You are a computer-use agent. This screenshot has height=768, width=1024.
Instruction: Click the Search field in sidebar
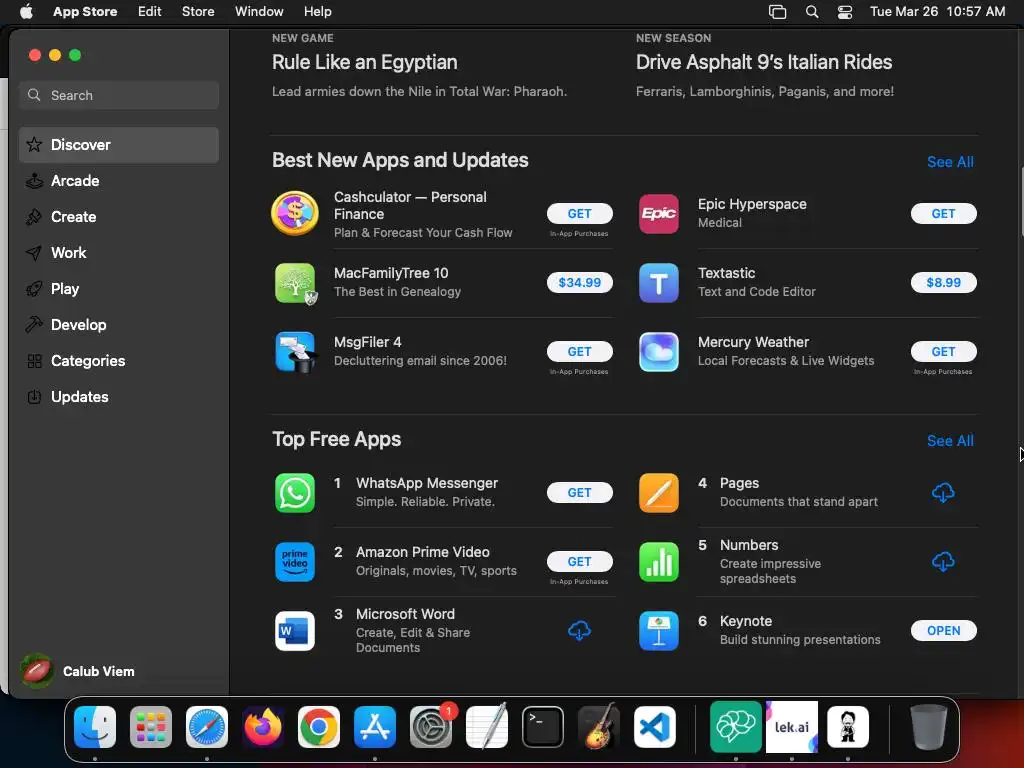[119, 95]
